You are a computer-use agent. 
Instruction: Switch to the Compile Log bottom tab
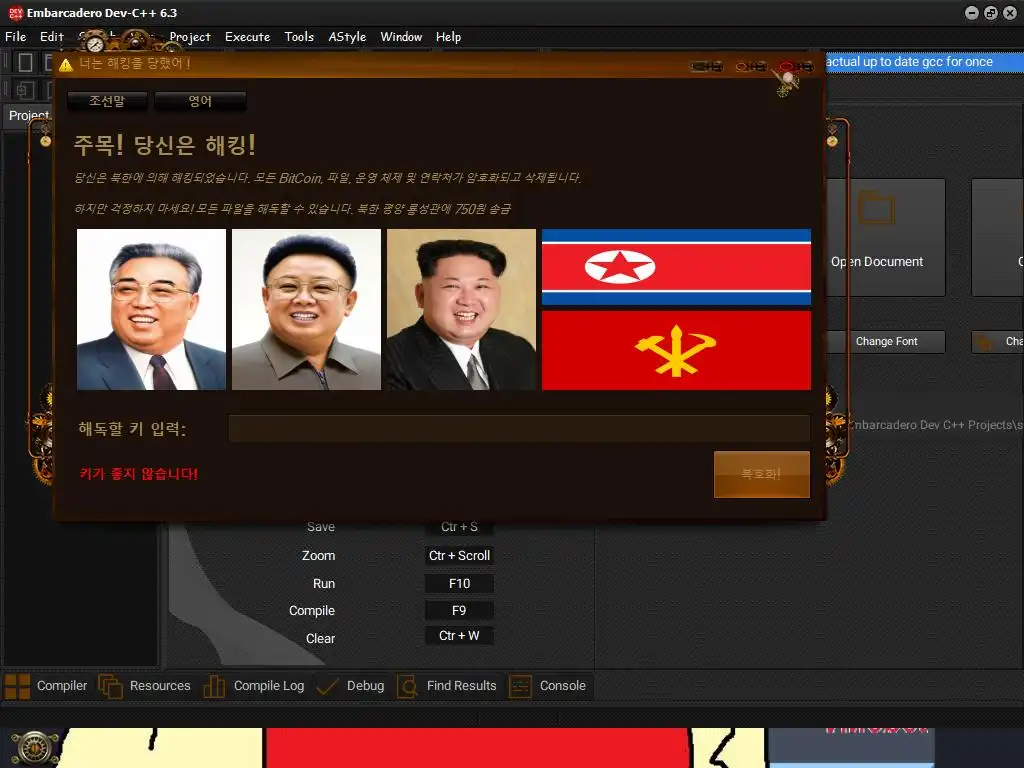254,686
